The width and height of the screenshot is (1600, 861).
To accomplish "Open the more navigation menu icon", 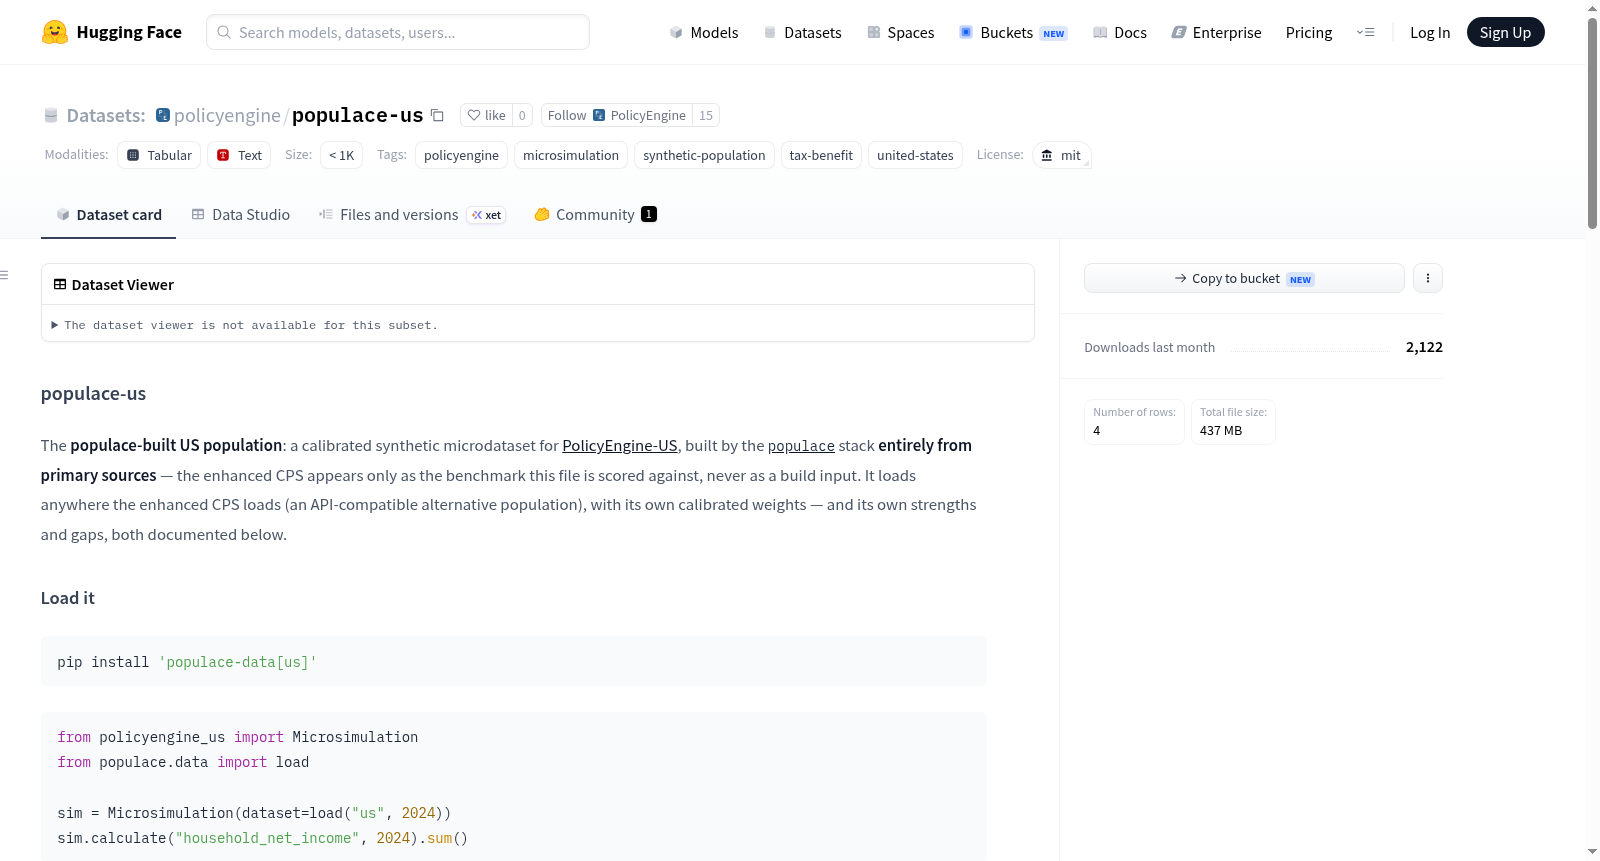I will 1365,32.
